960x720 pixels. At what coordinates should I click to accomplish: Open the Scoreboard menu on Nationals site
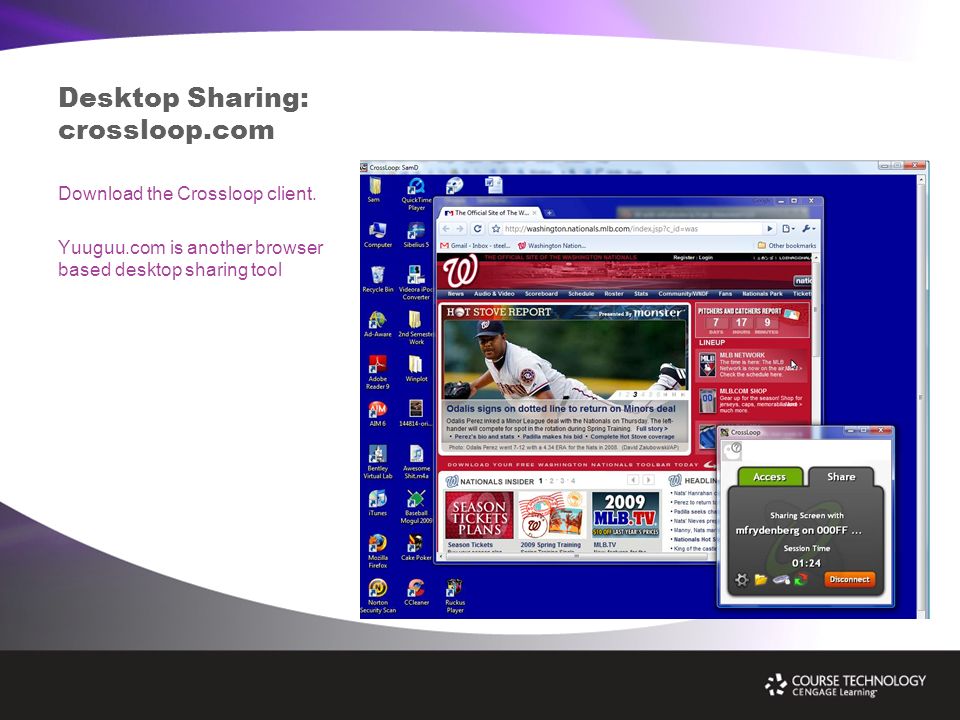click(541, 294)
